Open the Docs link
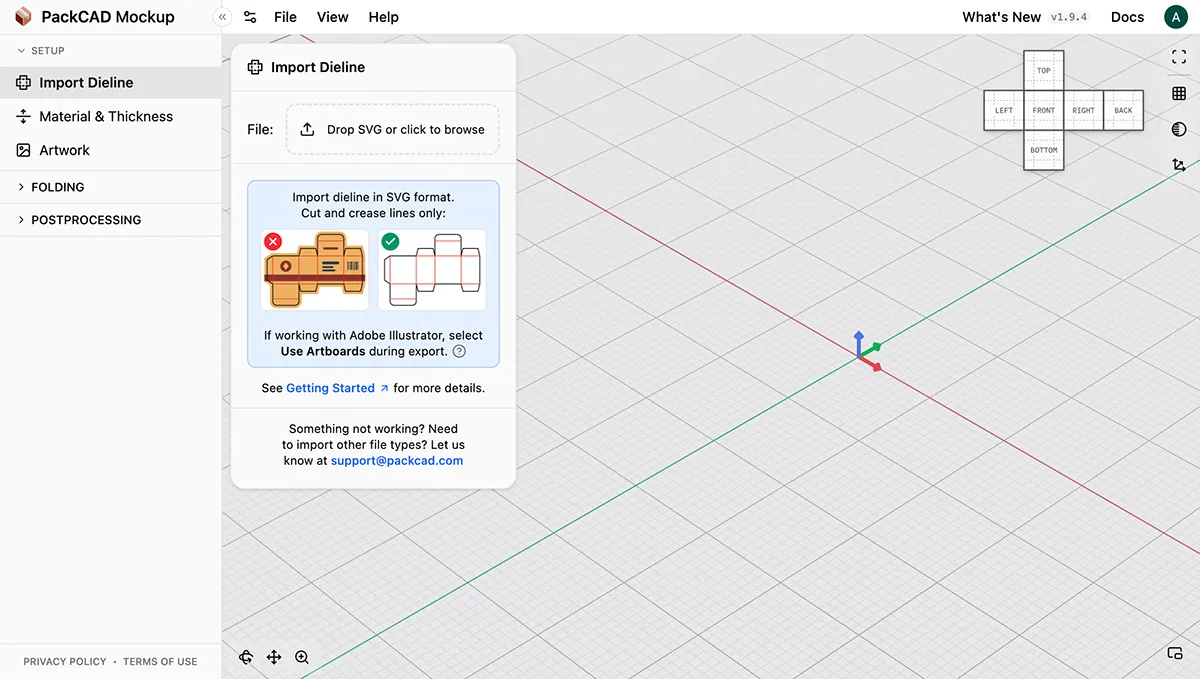The width and height of the screenshot is (1200, 679). pos(1127,17)
